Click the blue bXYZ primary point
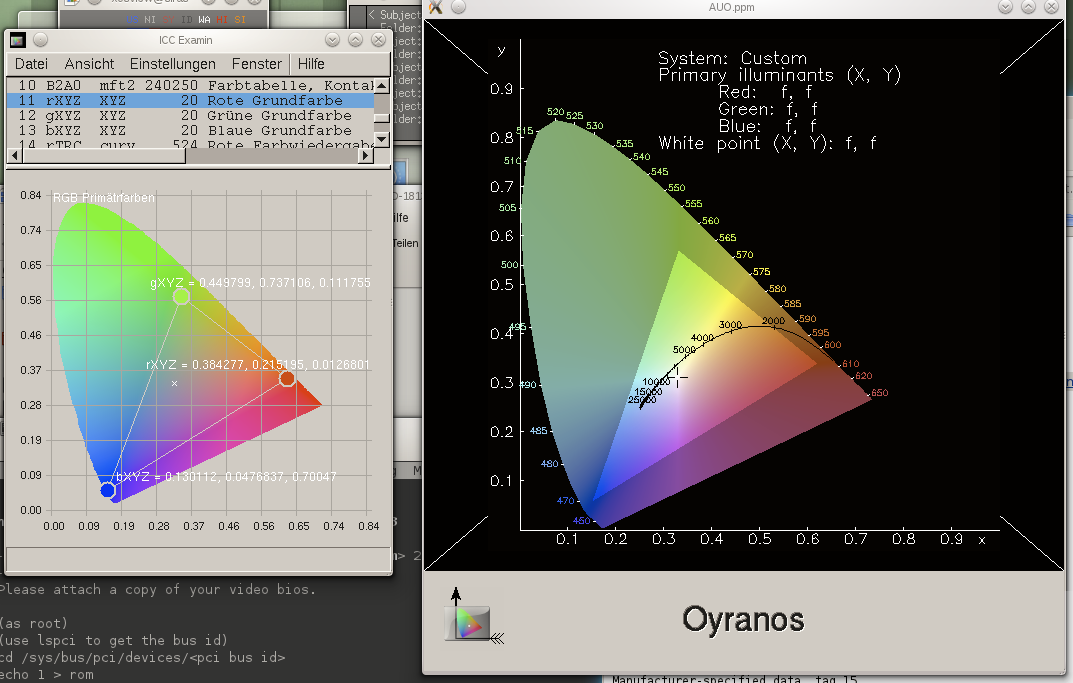The height and width of the screenshot is (683, 1073). tap(108, 490)
